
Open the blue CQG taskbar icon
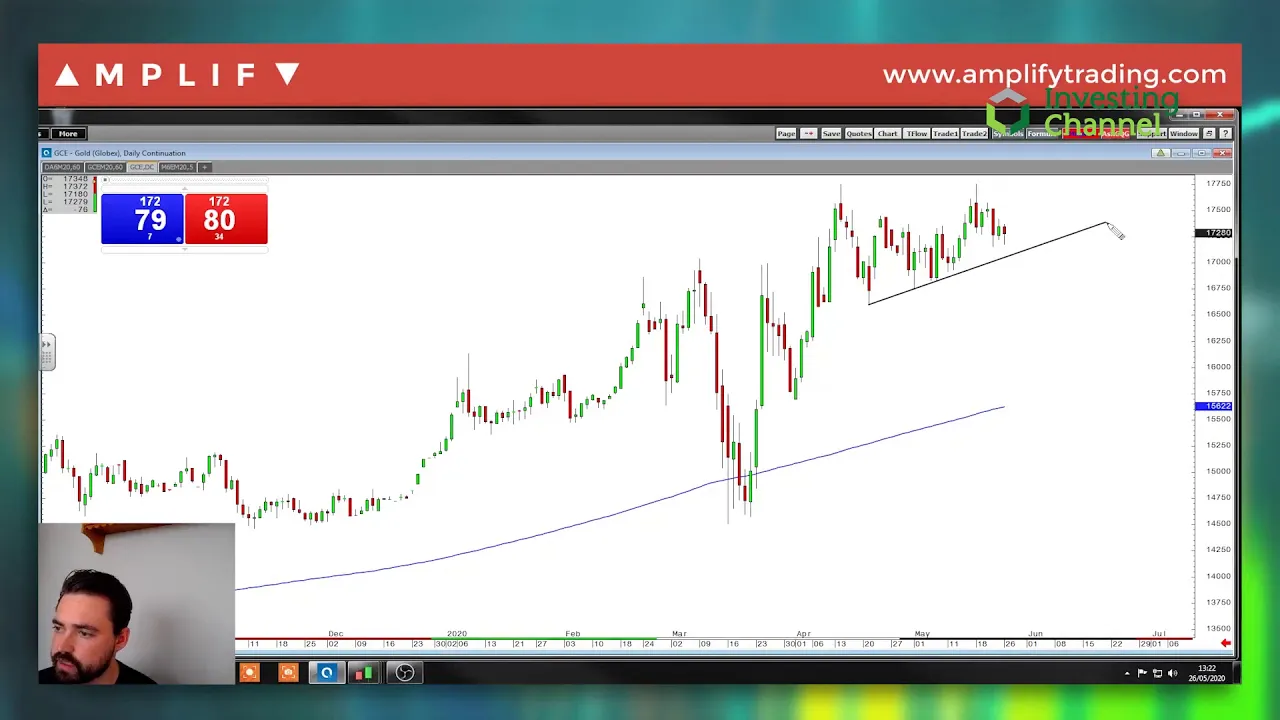(x=326, y=673)
